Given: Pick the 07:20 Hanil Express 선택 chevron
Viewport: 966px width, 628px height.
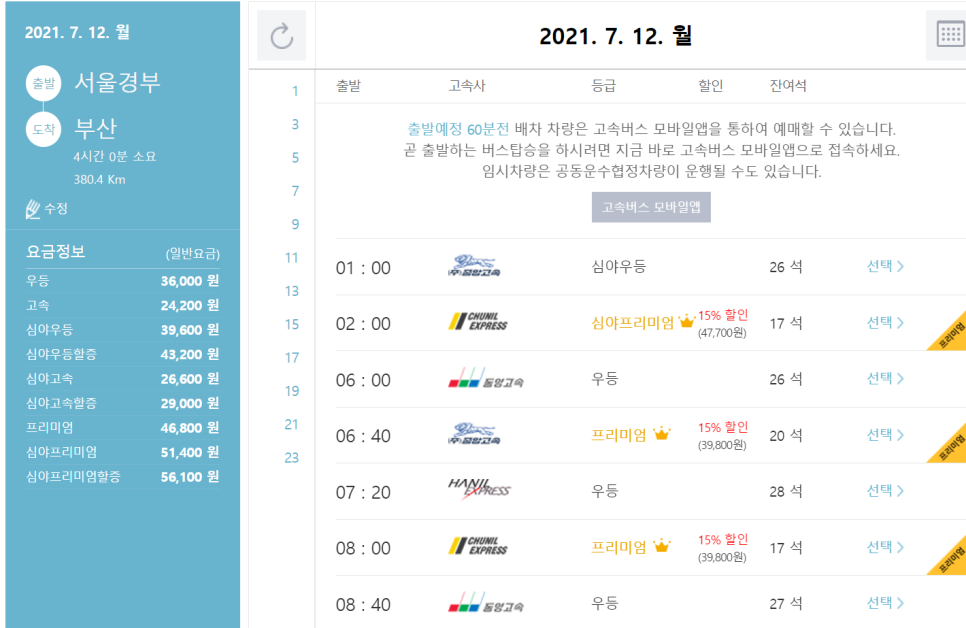Looking at the screenshot, I should pyautogui.click(x=899, y=491).
